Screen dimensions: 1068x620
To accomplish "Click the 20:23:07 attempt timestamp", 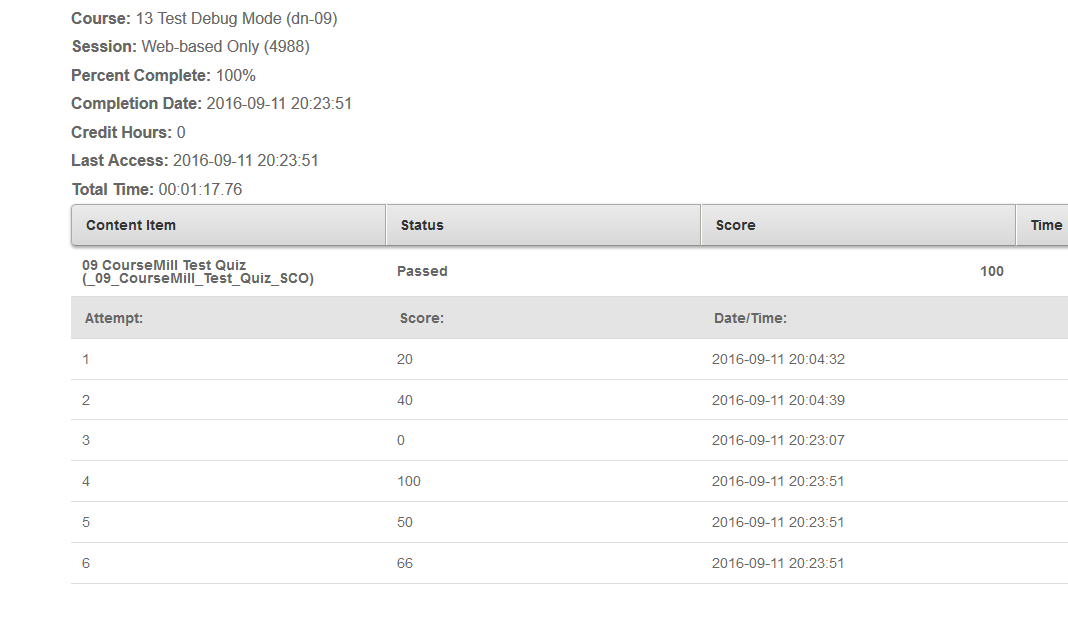I will coord(778,440).
